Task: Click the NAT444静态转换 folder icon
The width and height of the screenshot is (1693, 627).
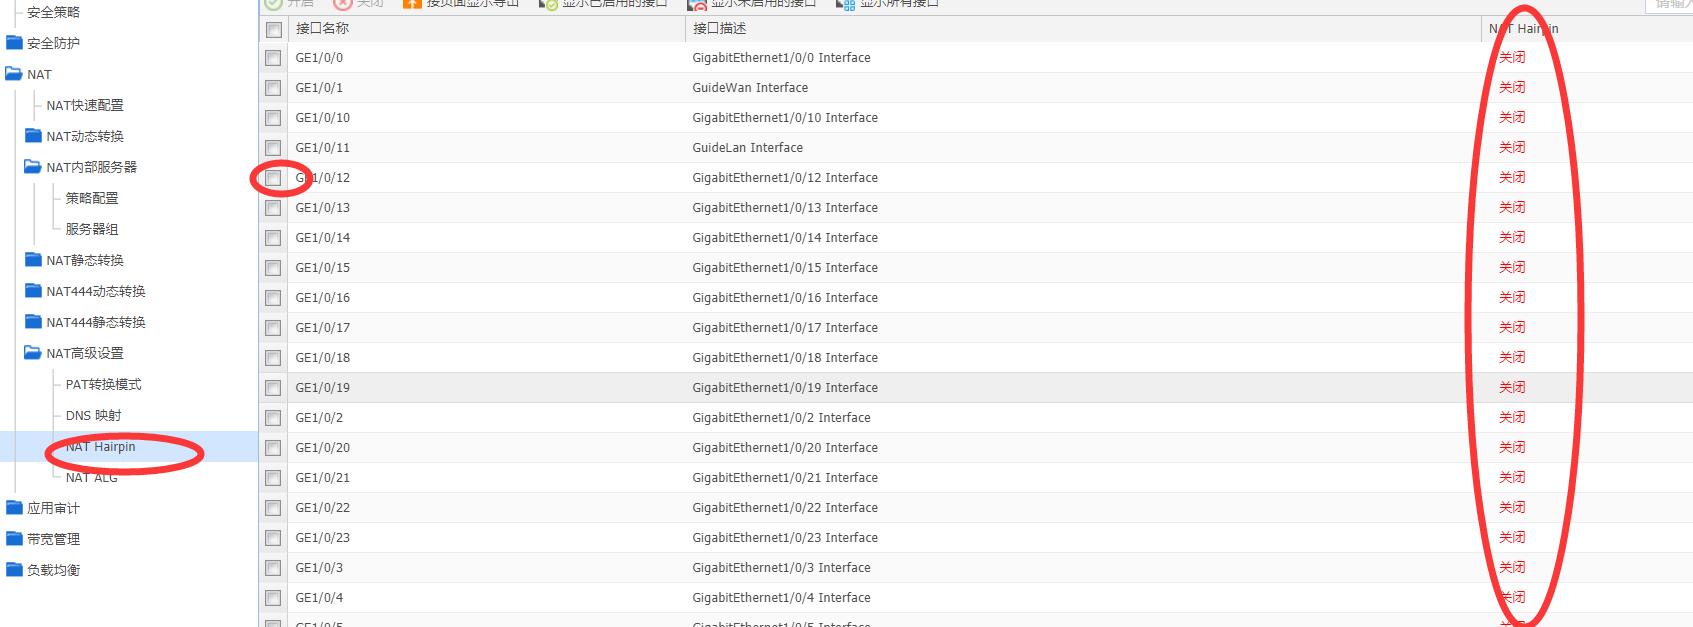Action: pos(33,322)
